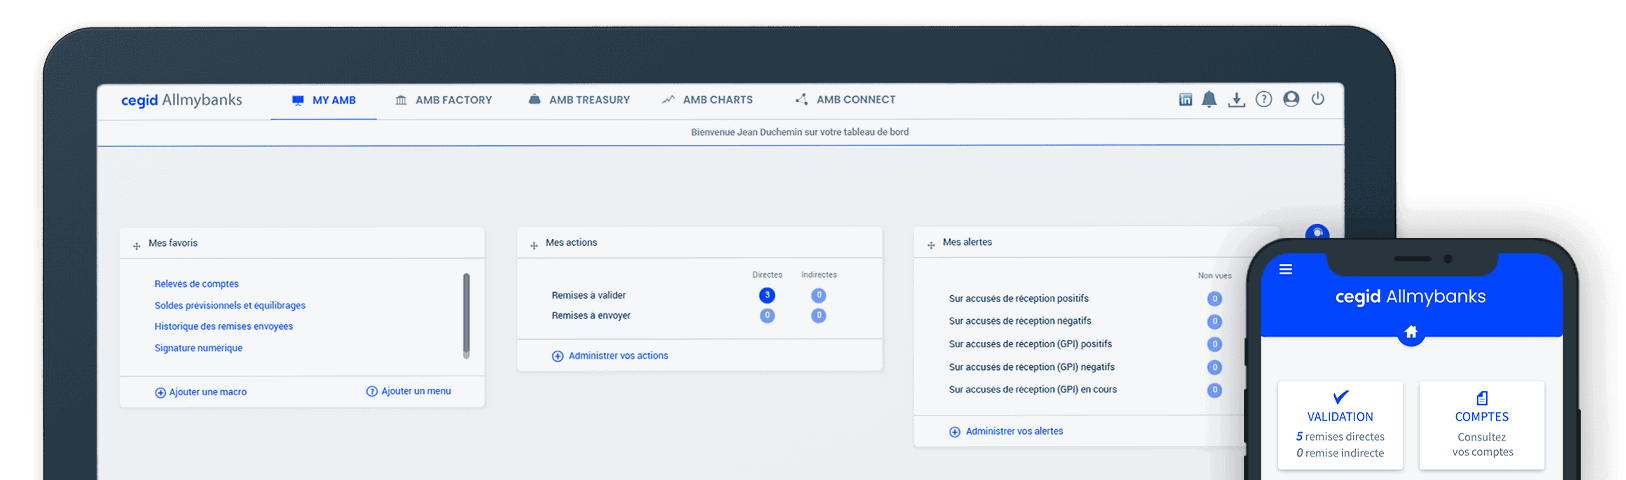Open user profile account icon
The height and width of the screenshot is (480, 1626).
pos(1291,99)
